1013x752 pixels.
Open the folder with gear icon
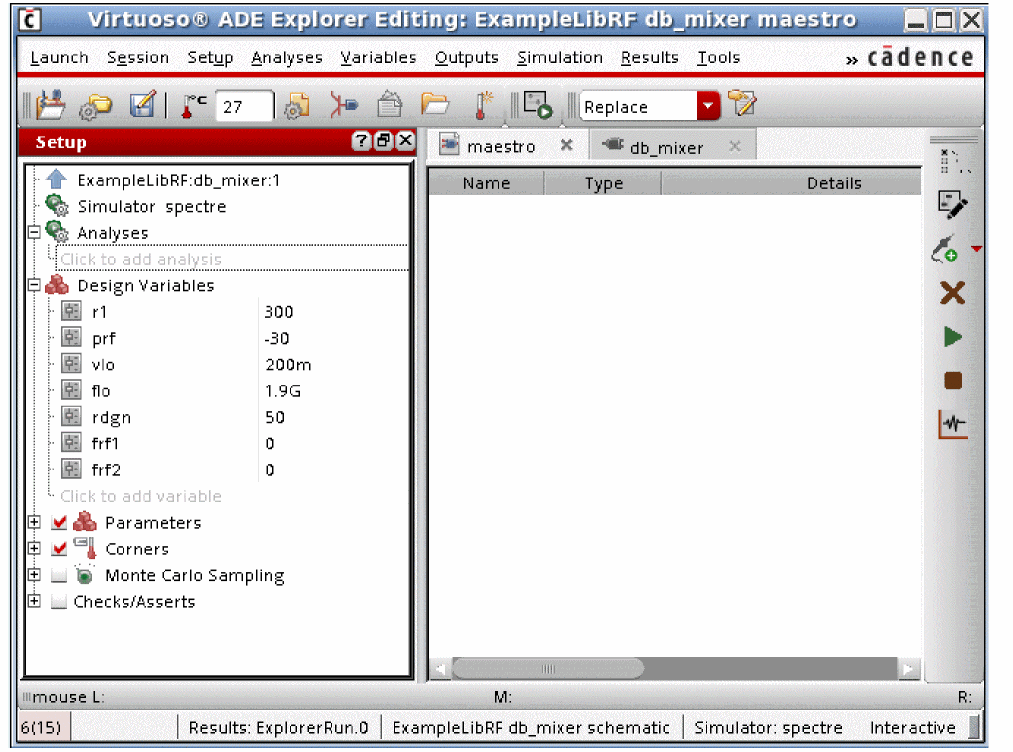(x=96, y=106)
